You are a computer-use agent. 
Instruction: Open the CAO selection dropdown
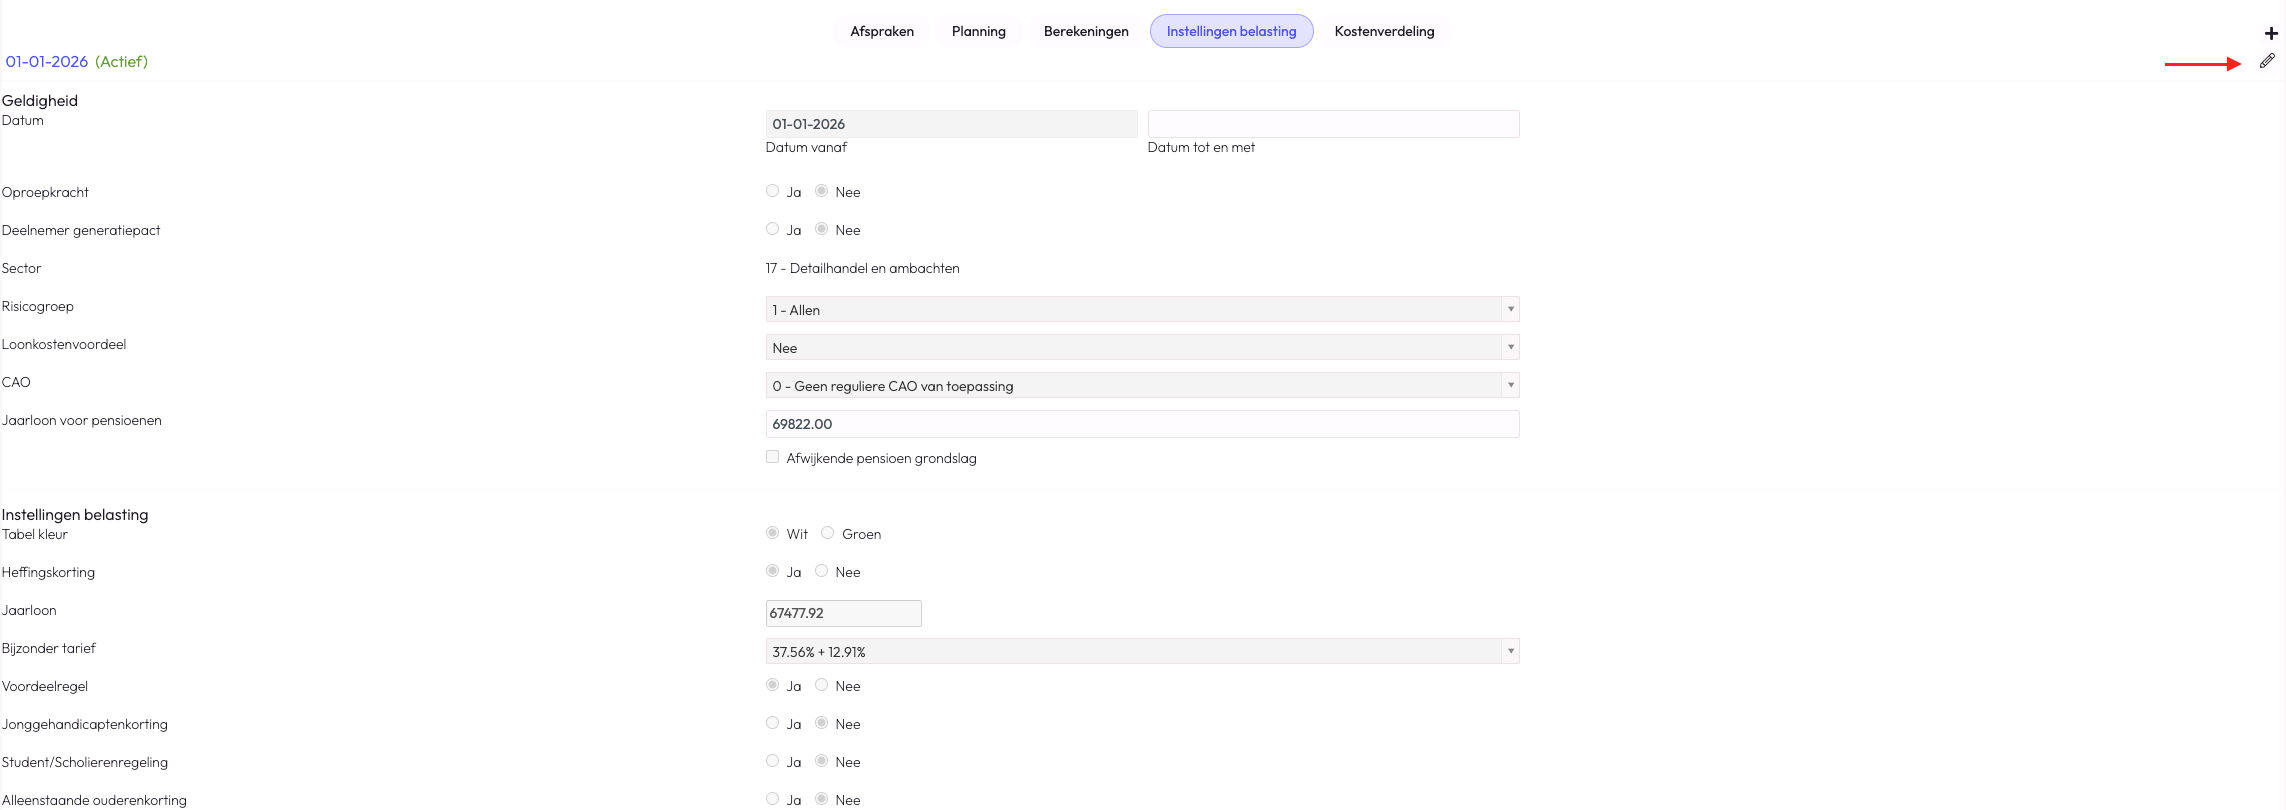click(1142, 385)
